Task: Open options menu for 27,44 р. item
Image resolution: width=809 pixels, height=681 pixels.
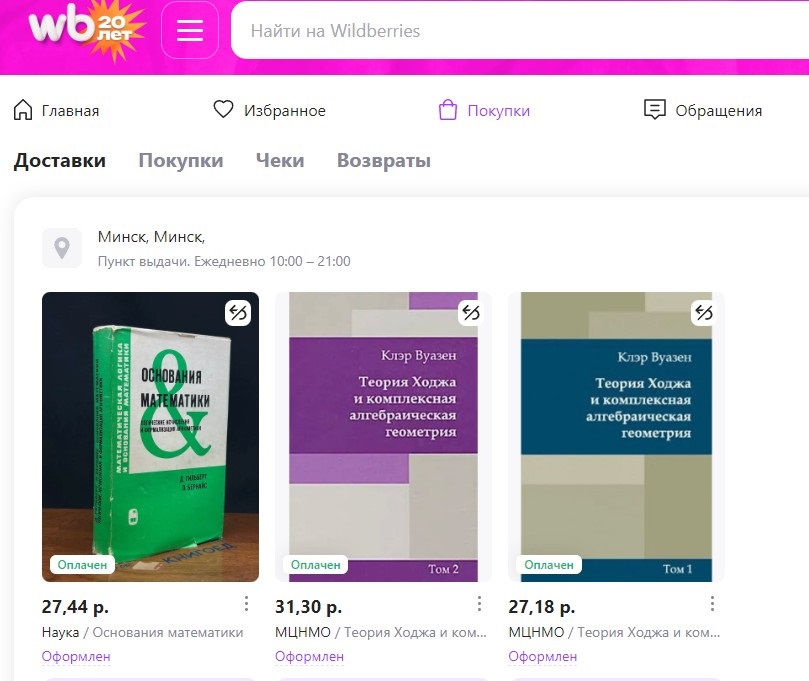Action: click(247, 604)
